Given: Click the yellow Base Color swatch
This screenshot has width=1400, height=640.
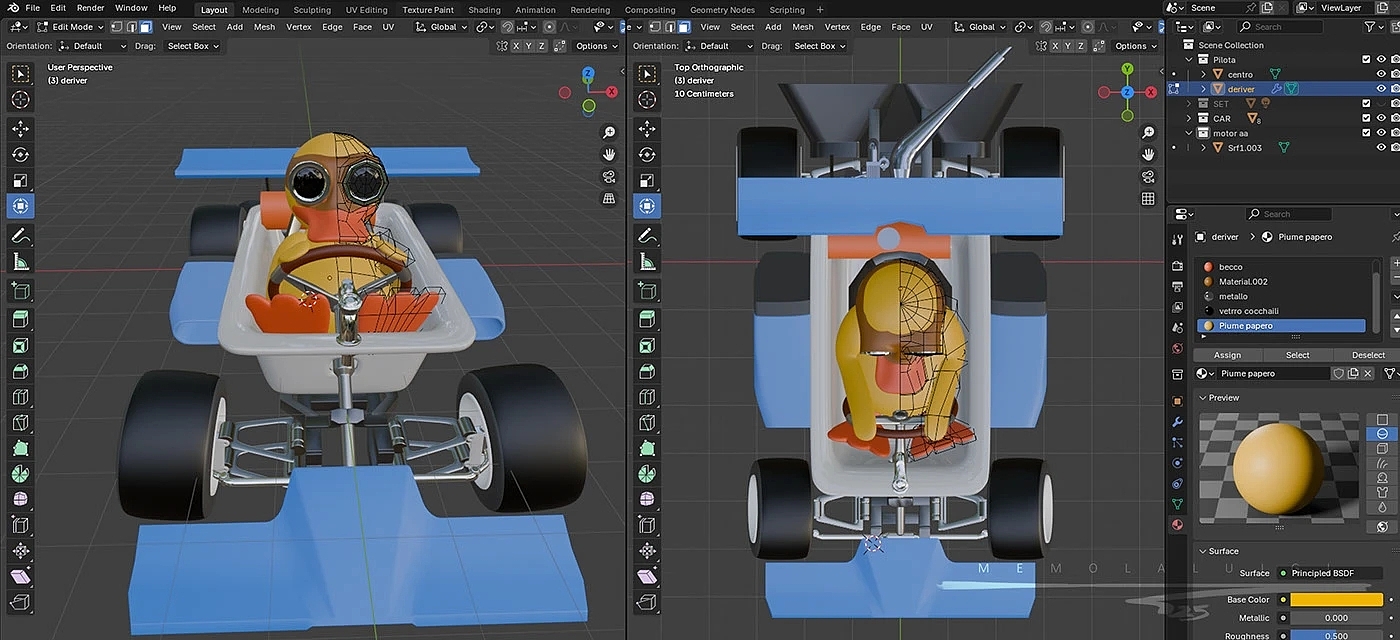Looking at the screenshot, I should [x=1336, y=600].
